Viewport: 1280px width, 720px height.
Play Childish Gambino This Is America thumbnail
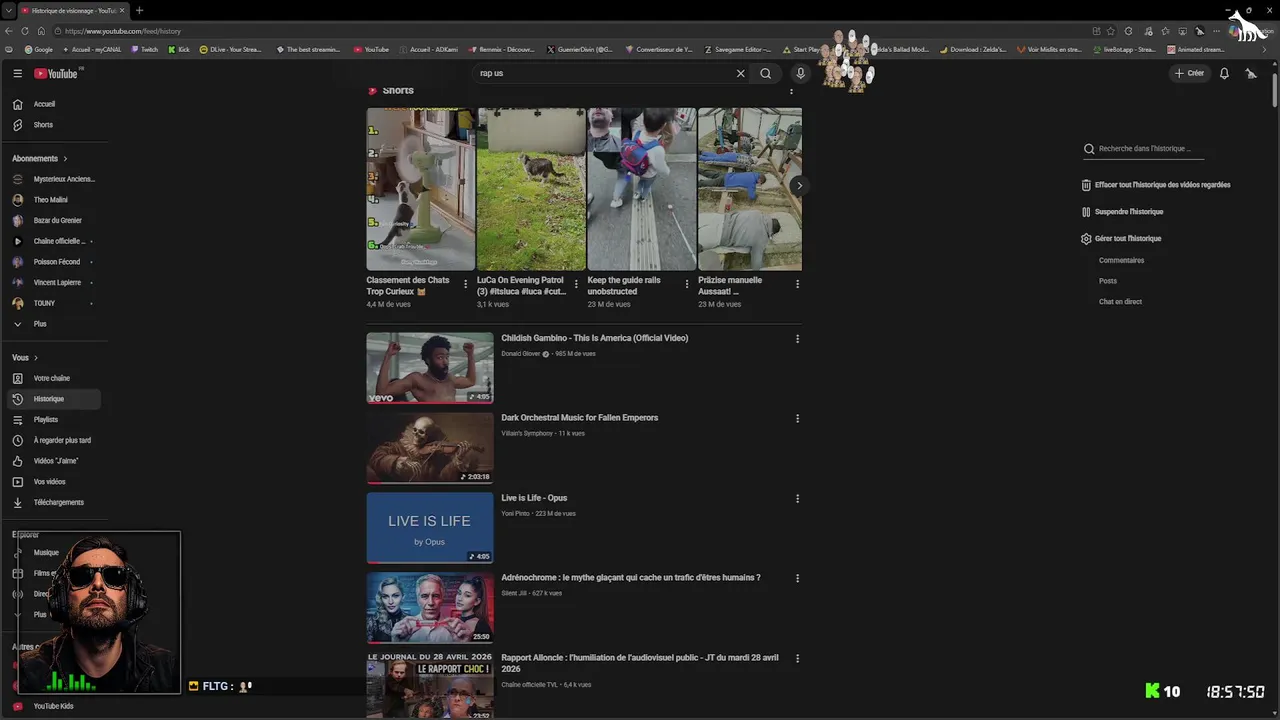coord(430,367)
